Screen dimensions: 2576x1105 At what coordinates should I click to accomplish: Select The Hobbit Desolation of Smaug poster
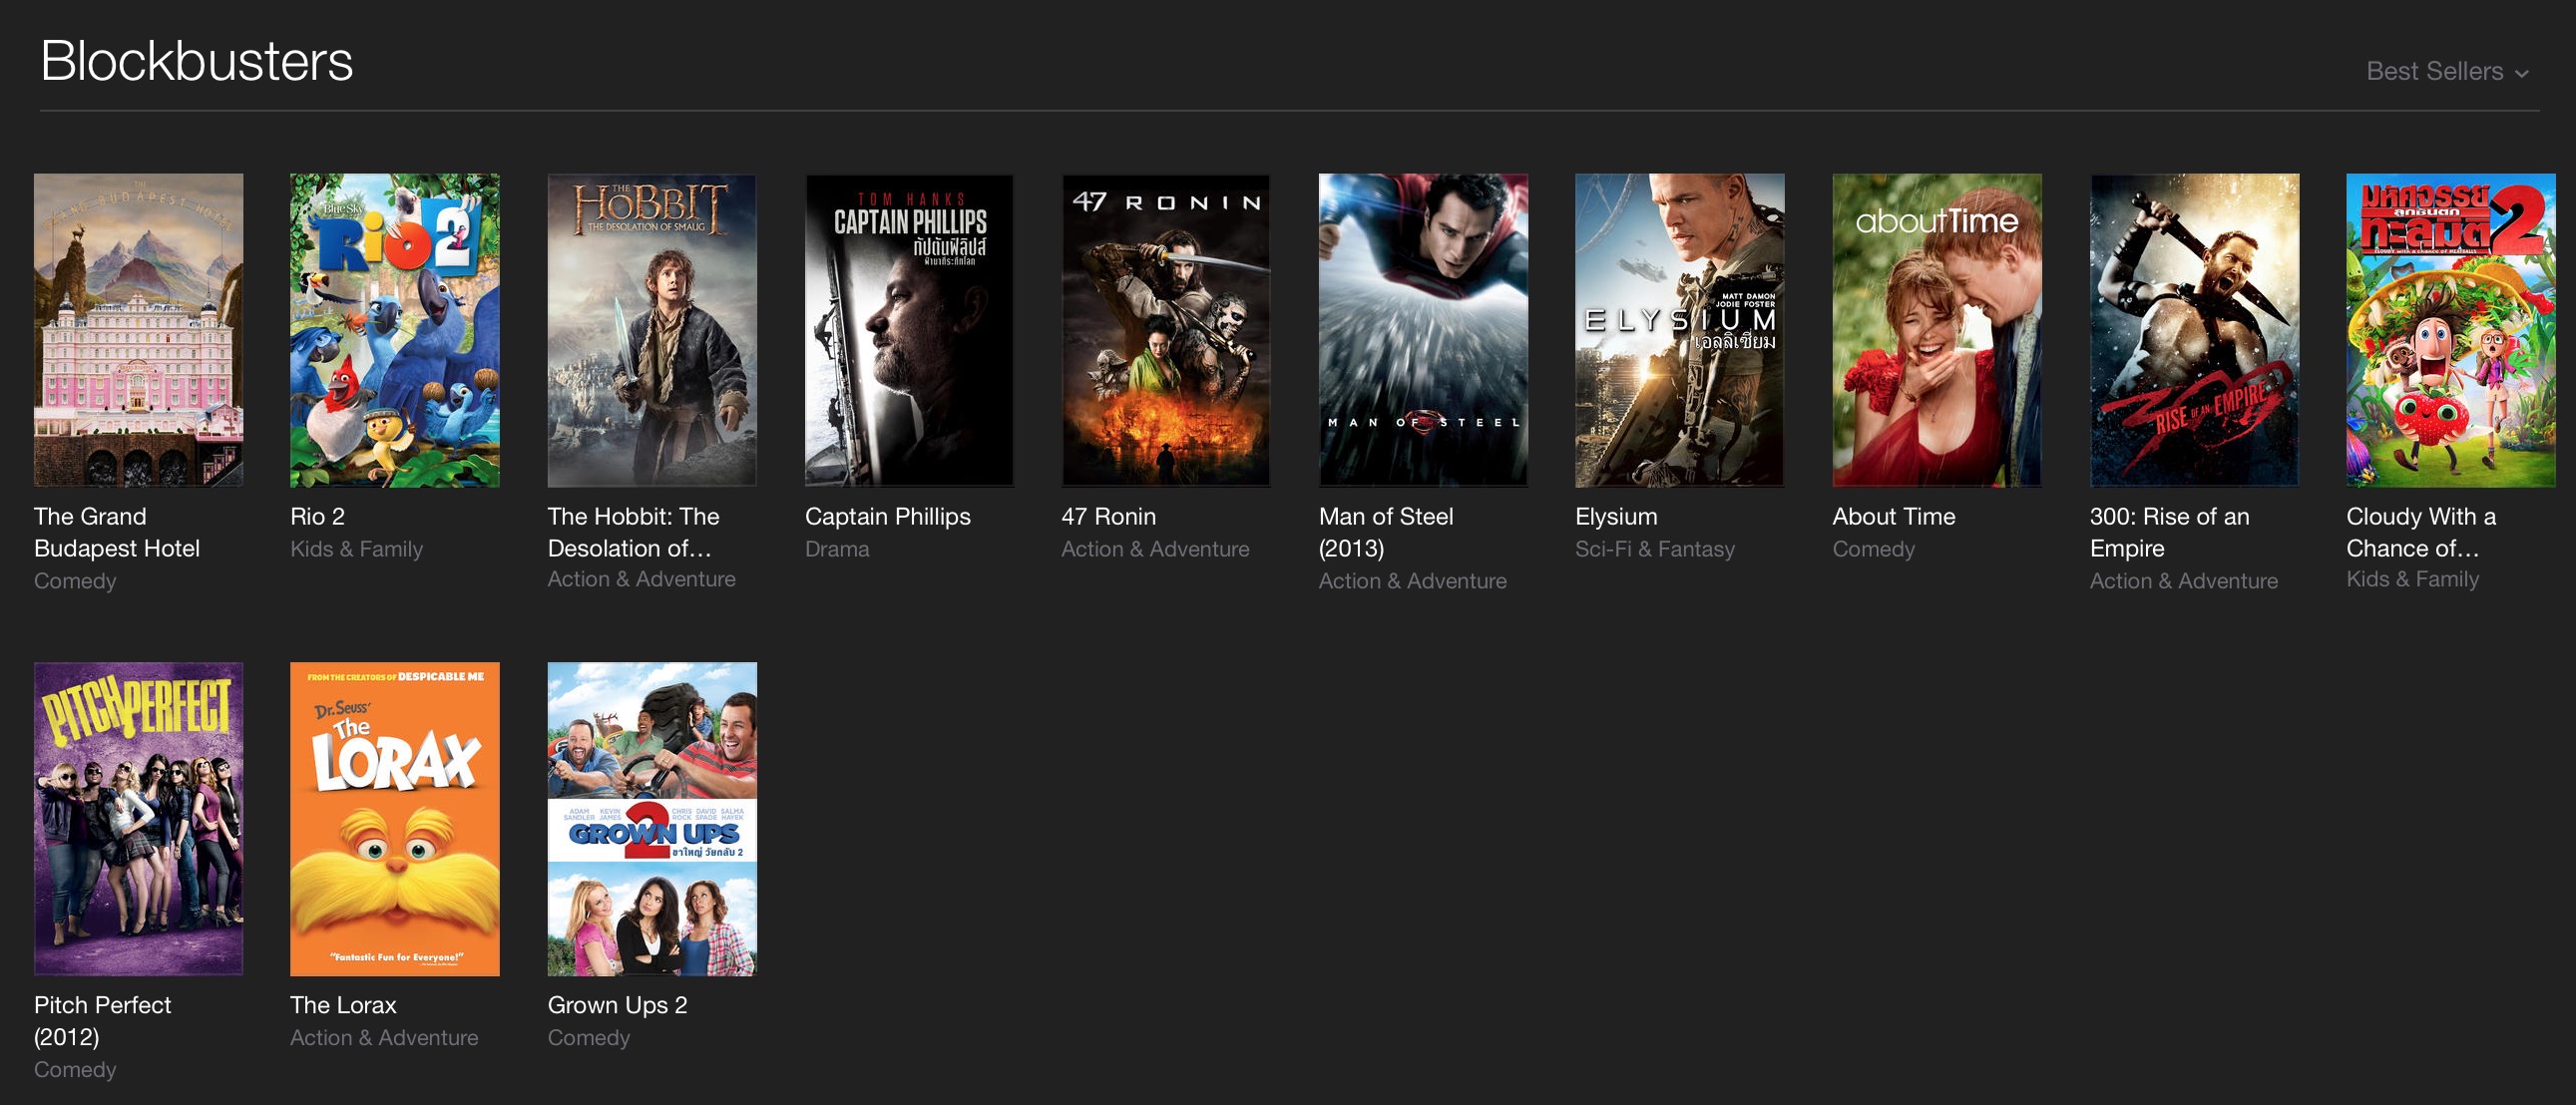point(651,330)
